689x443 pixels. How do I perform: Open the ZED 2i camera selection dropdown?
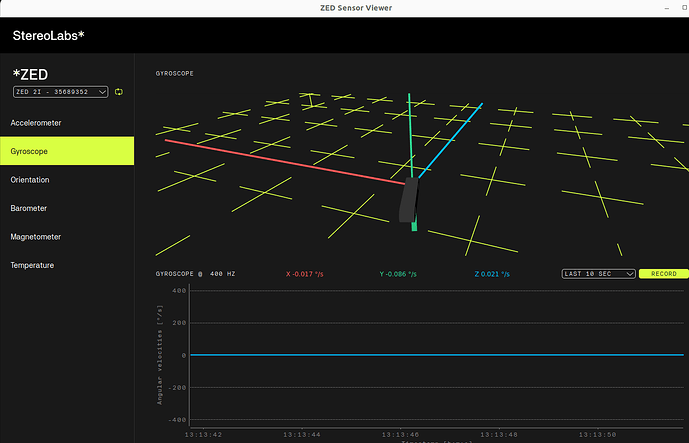pos(60,92)
